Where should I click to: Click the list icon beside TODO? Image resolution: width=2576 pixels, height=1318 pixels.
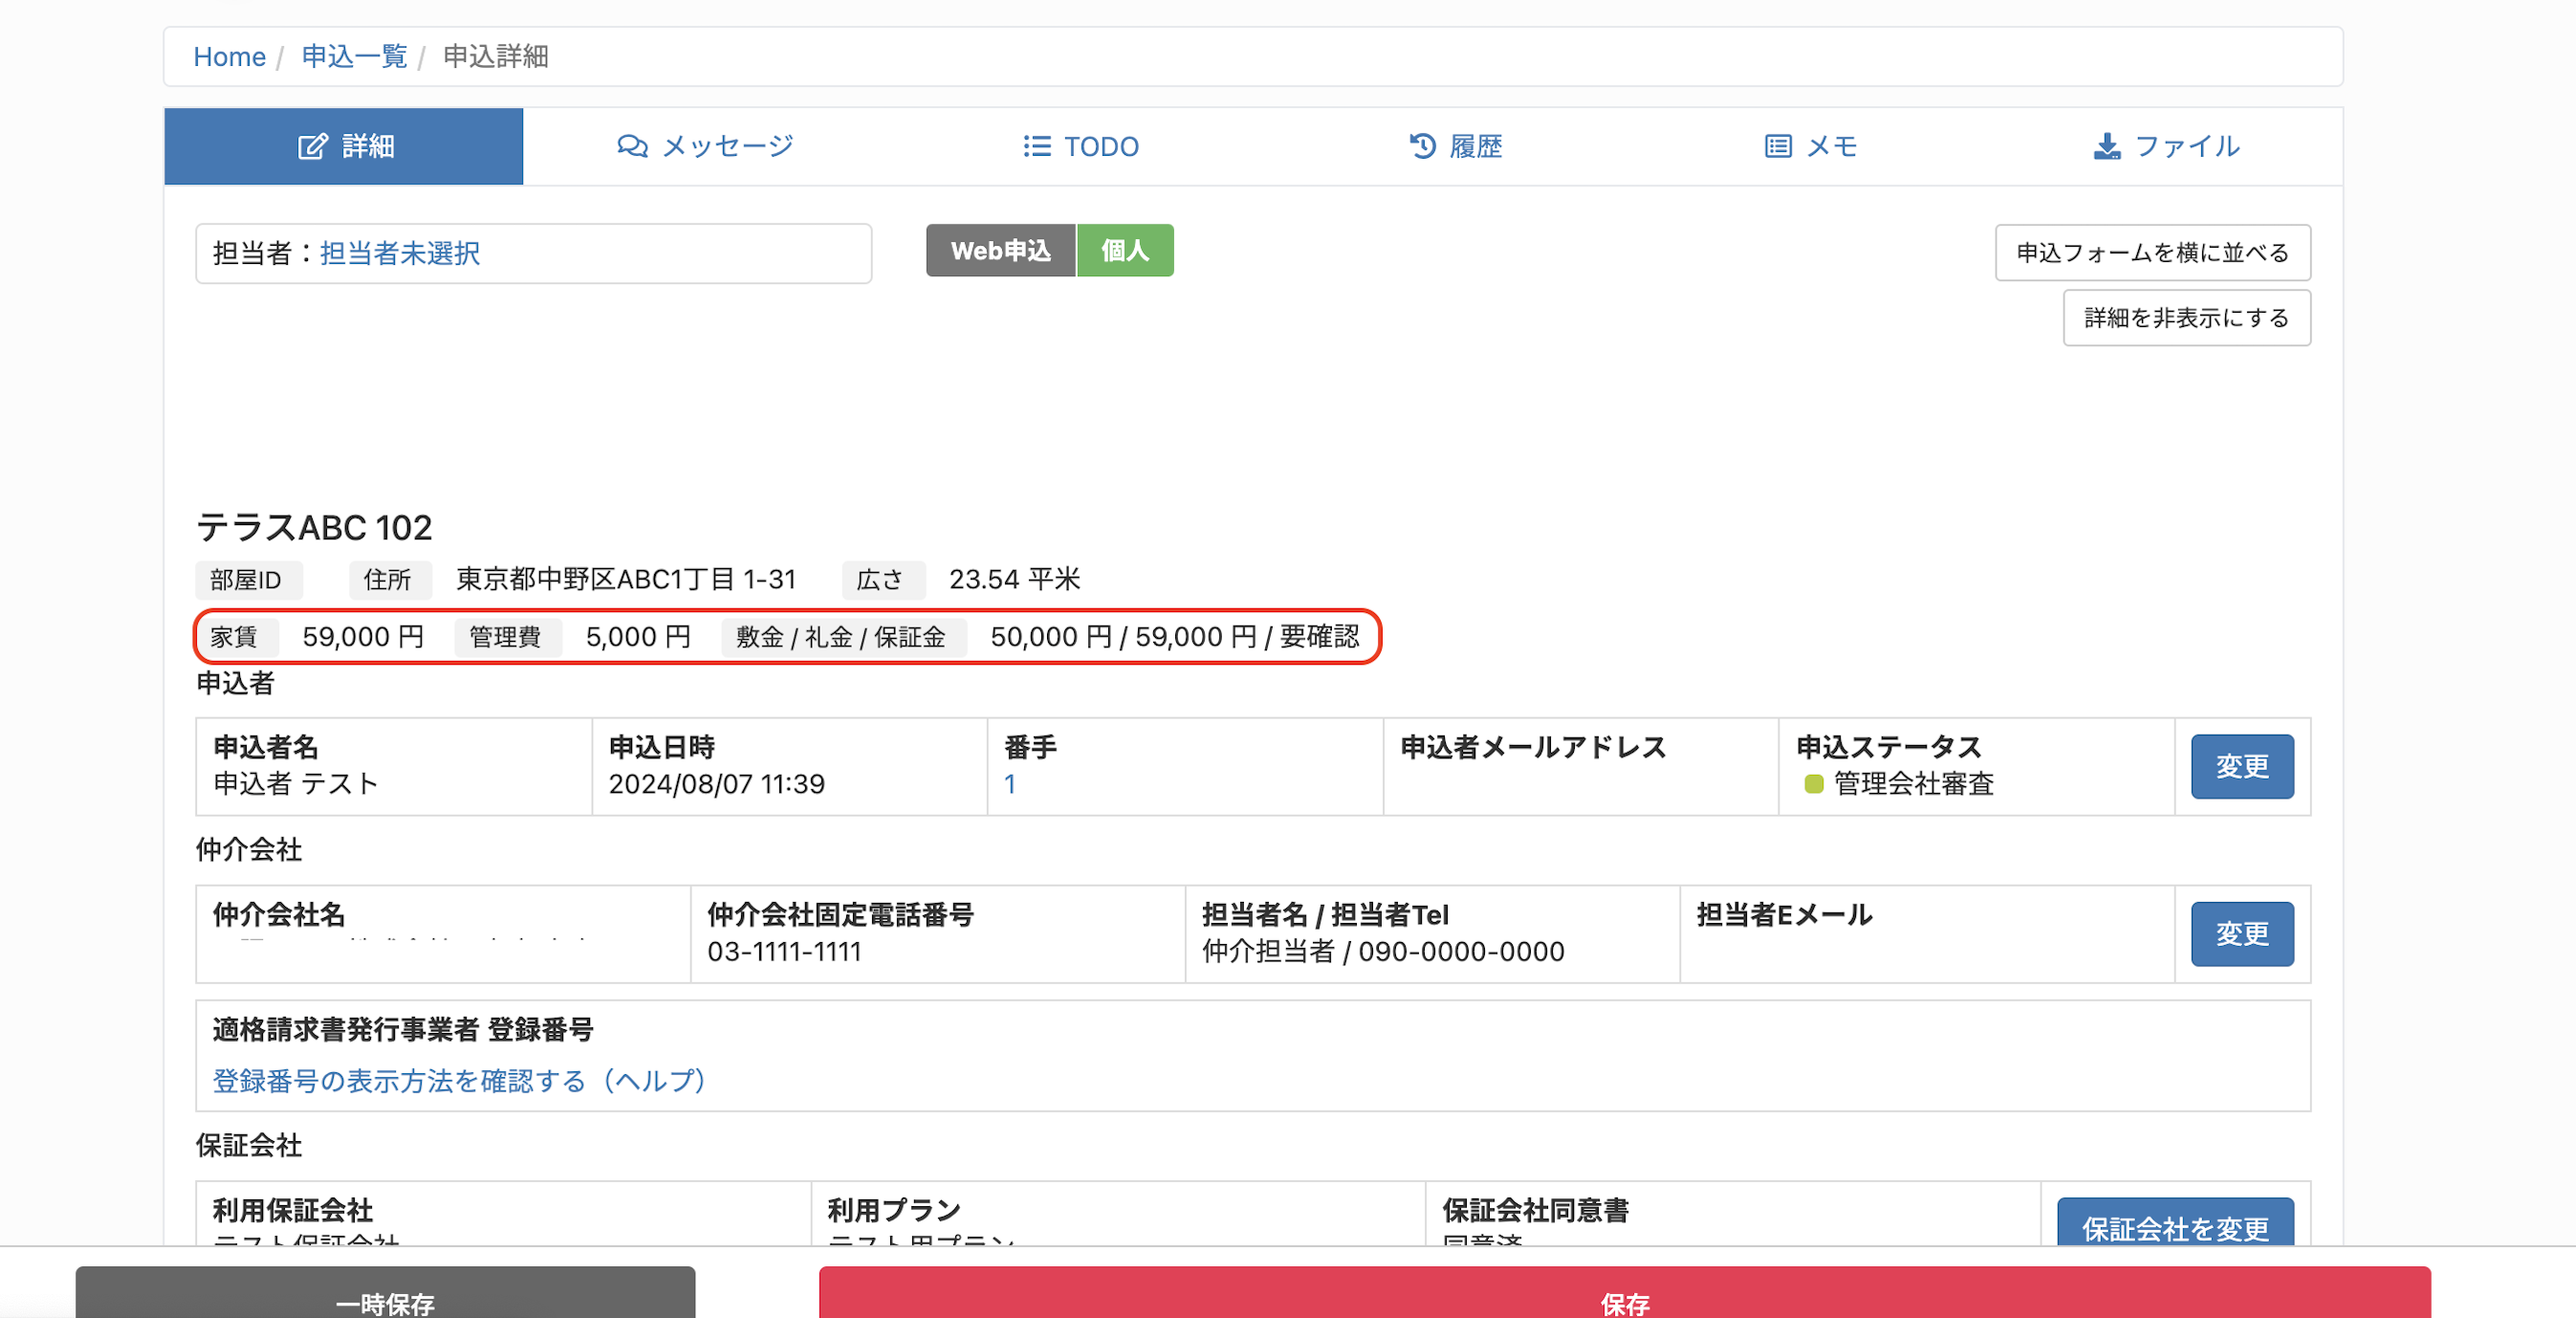[x=1037, y=147]
